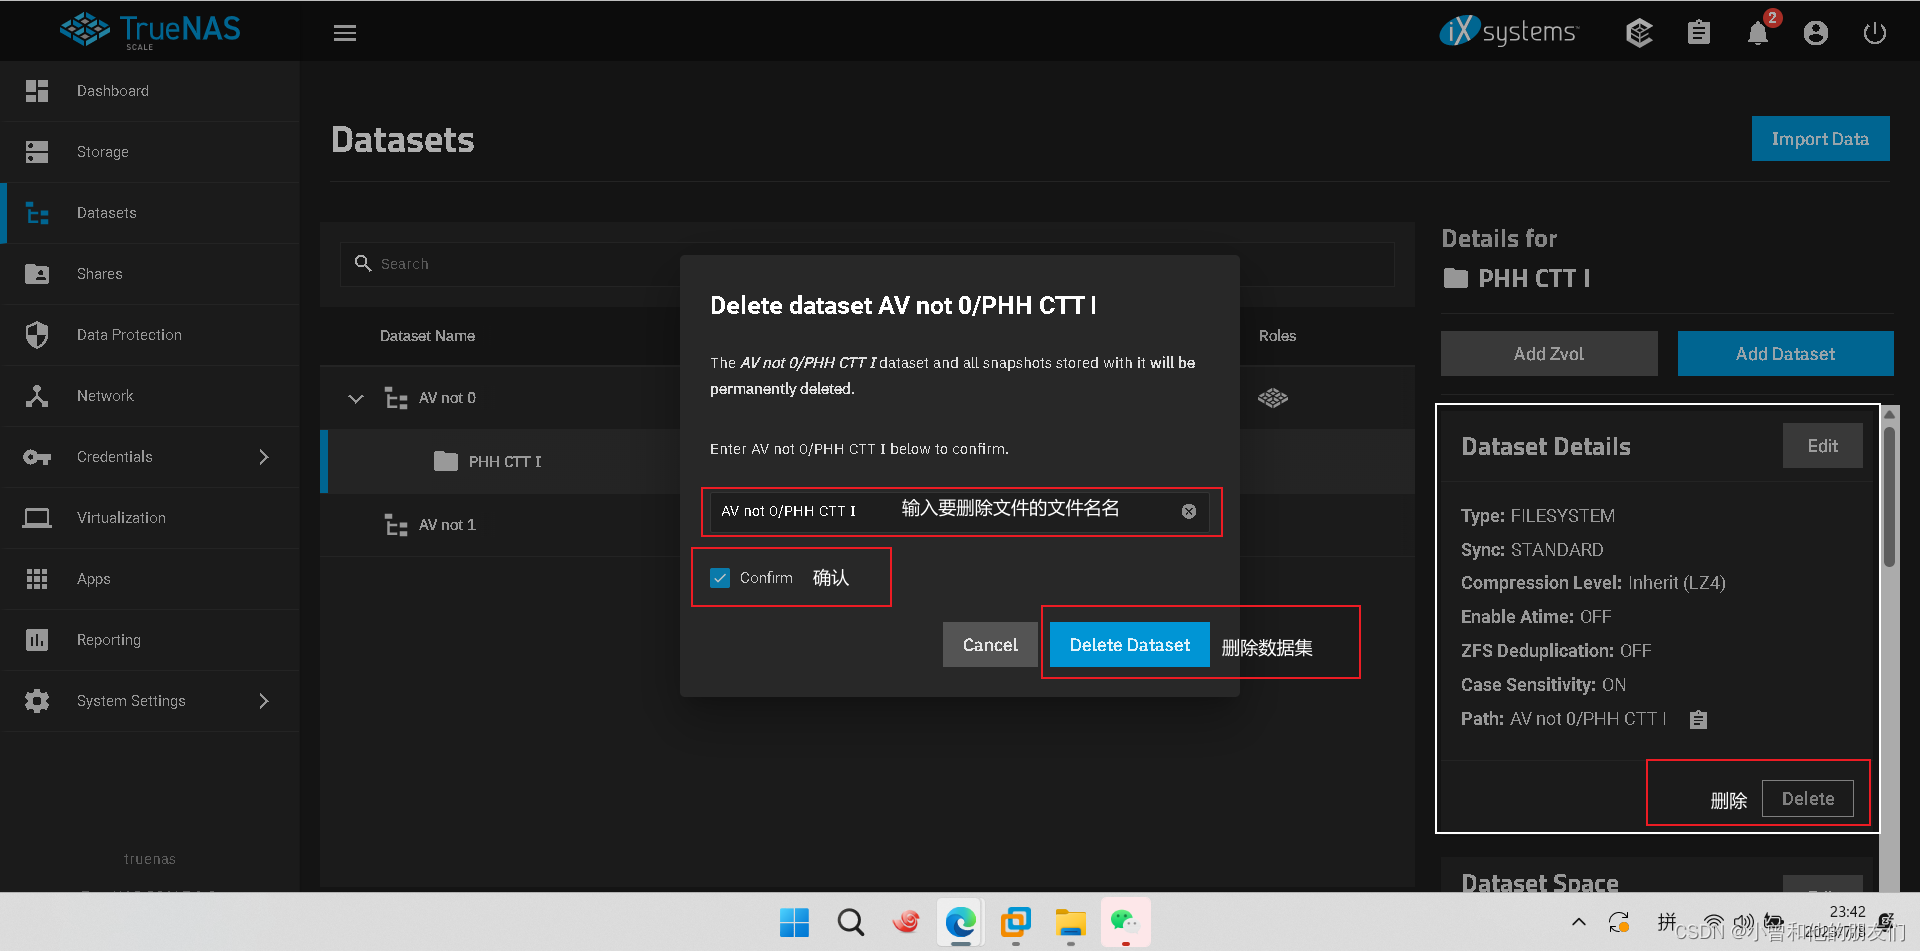The image size is (1920, 951).
Task: Click the iXsystems logo
Action: [x=1509, y=31]
